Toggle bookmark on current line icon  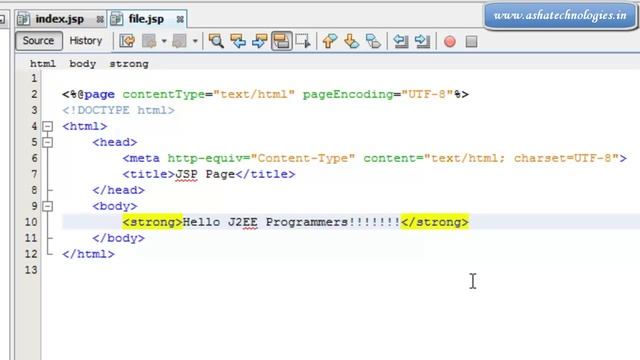click(x=373, y=41)
